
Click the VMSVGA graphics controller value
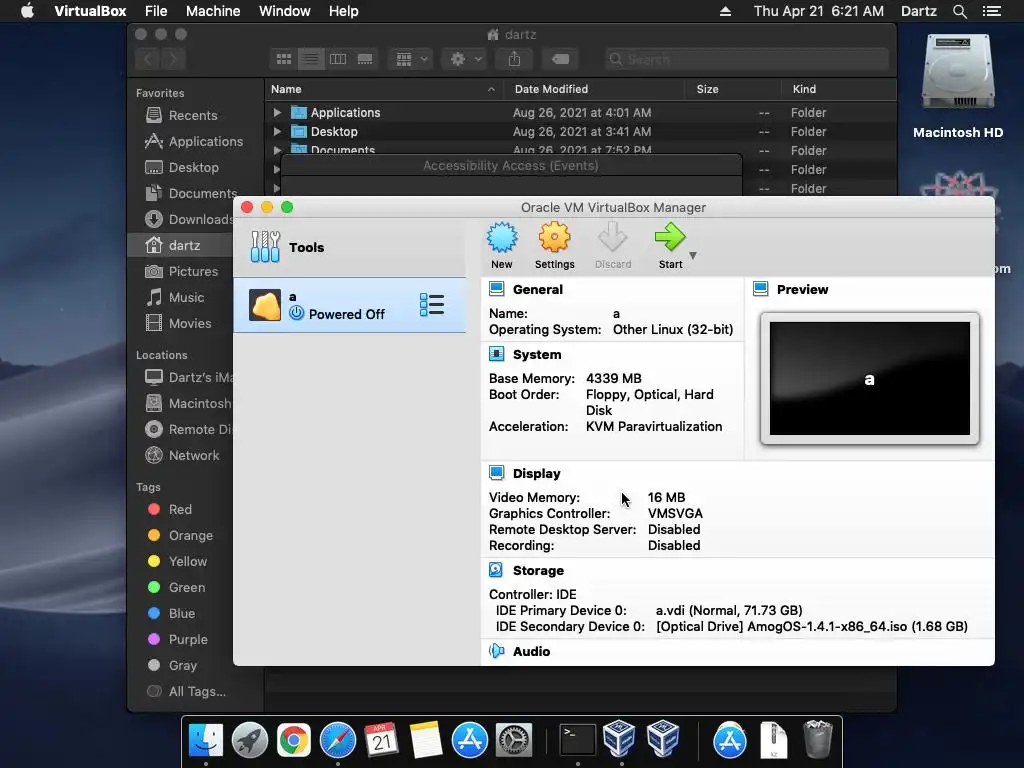[x=675, y=514]
